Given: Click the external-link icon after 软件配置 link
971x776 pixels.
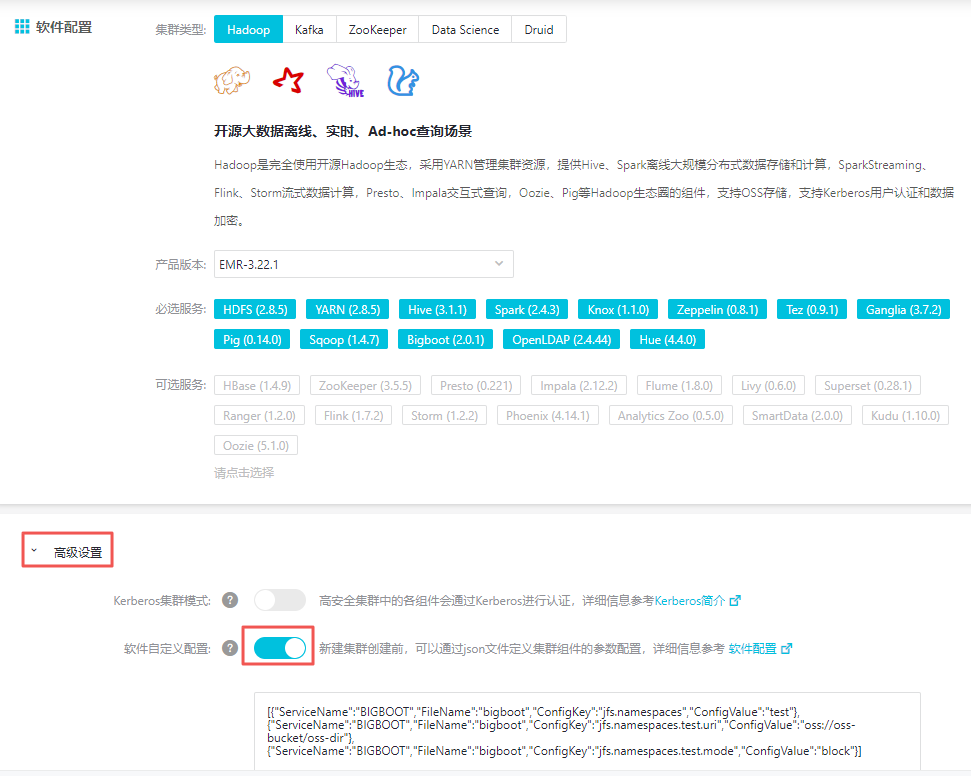Looking at the screenshot, I should [784, 648].
